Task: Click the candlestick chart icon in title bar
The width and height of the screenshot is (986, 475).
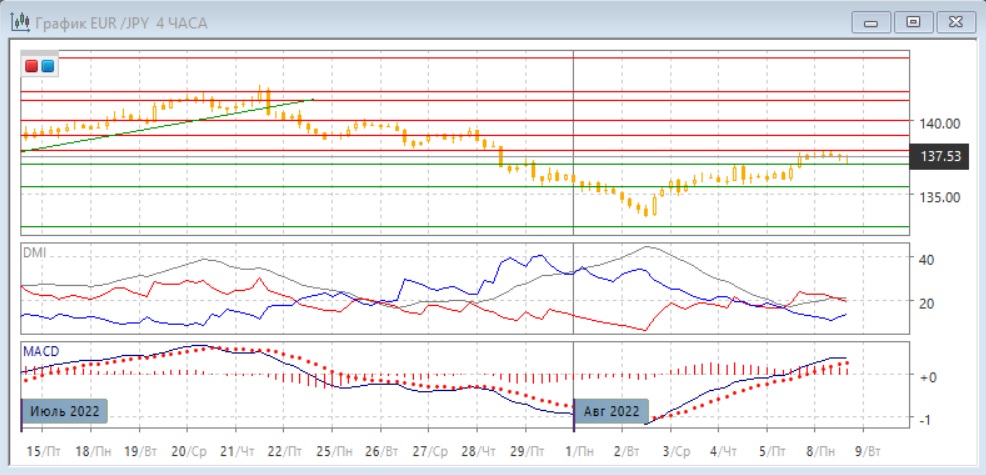Action: (18, 22)
